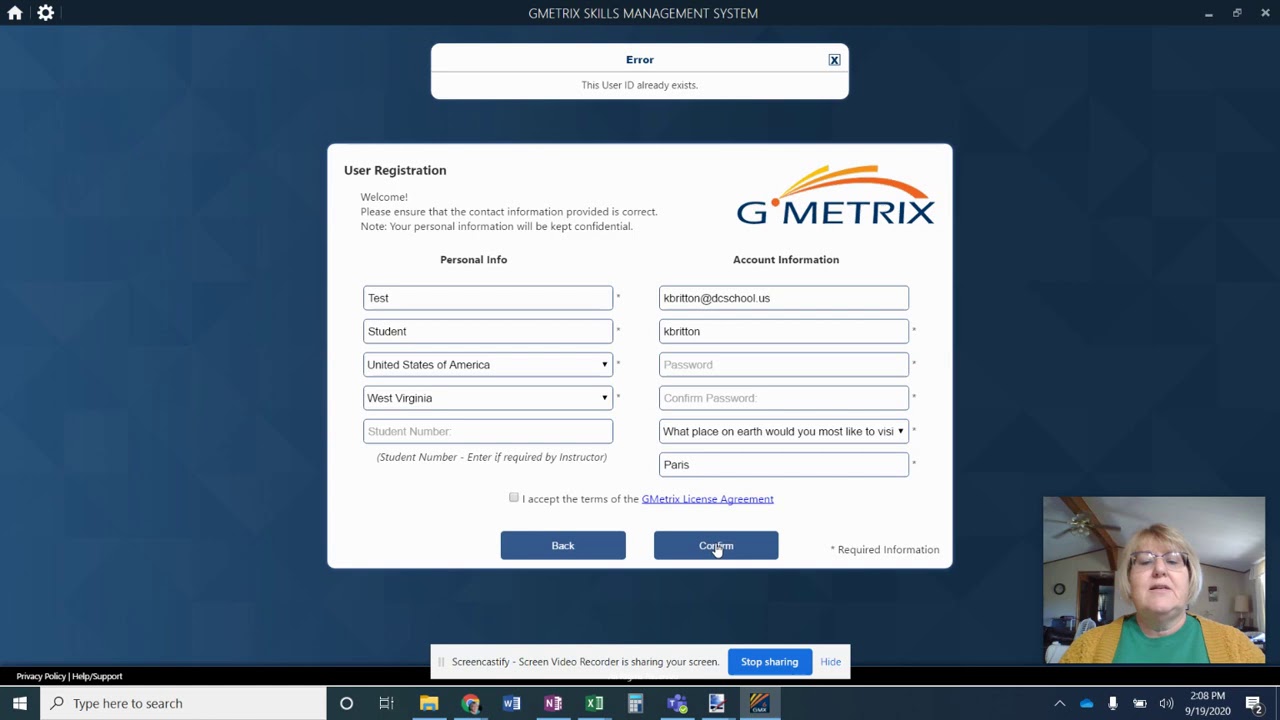Click Stop sharing in Screencastify bar
Image resolution: width=1280 pixels, height=720 pixels.
pos(769,662)
